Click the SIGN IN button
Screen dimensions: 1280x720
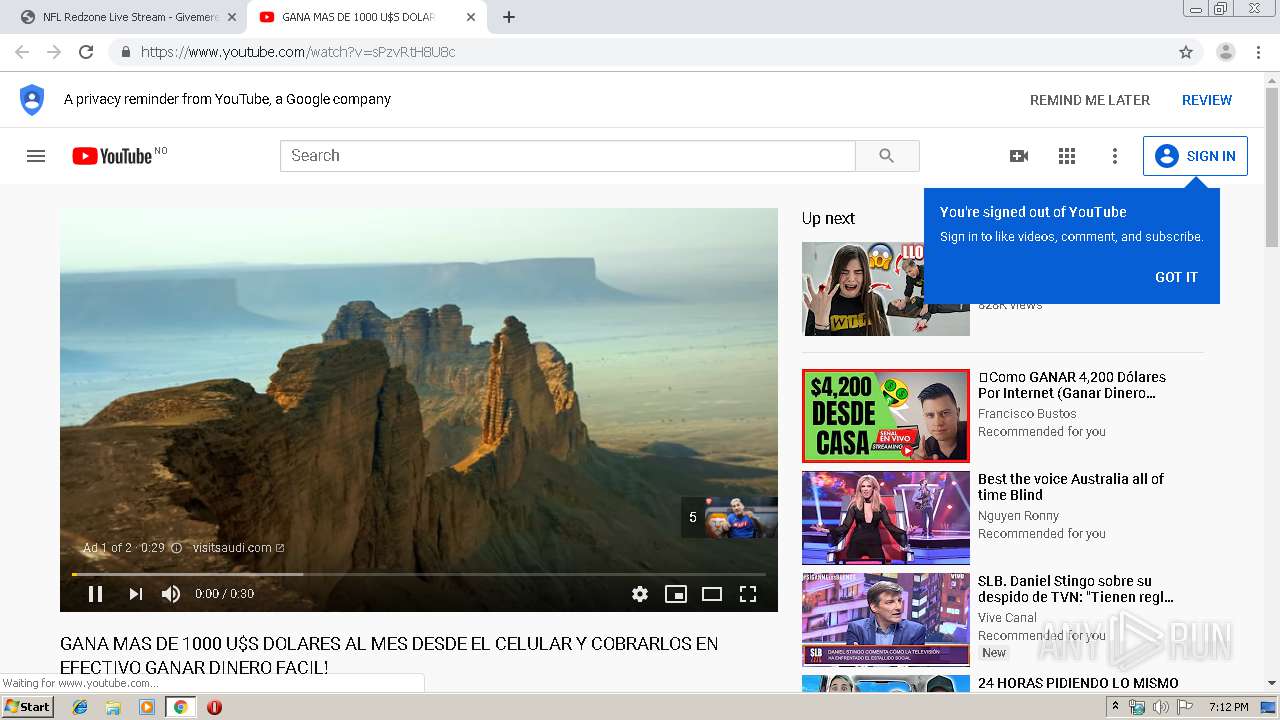pyautogui.click(x=1195, y=156)
